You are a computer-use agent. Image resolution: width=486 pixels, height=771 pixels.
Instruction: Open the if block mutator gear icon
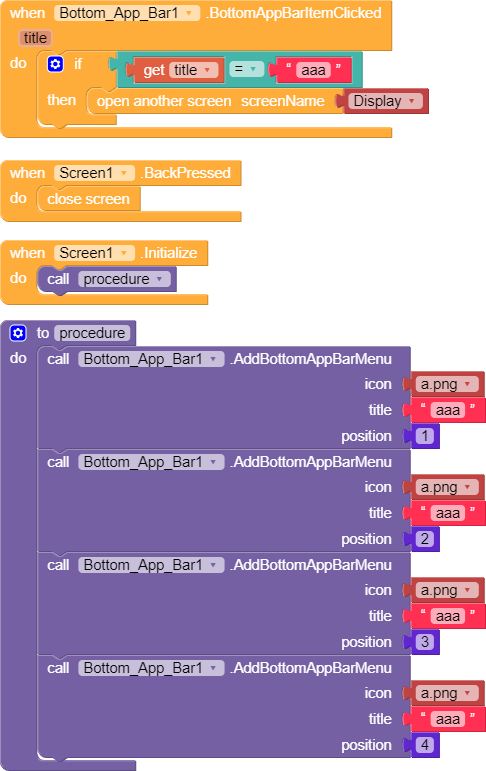tap(55, 64)
